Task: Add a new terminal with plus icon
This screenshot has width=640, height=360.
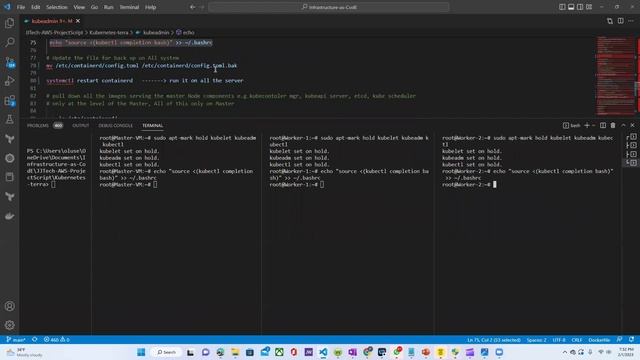Action: [x=587, y=125]
